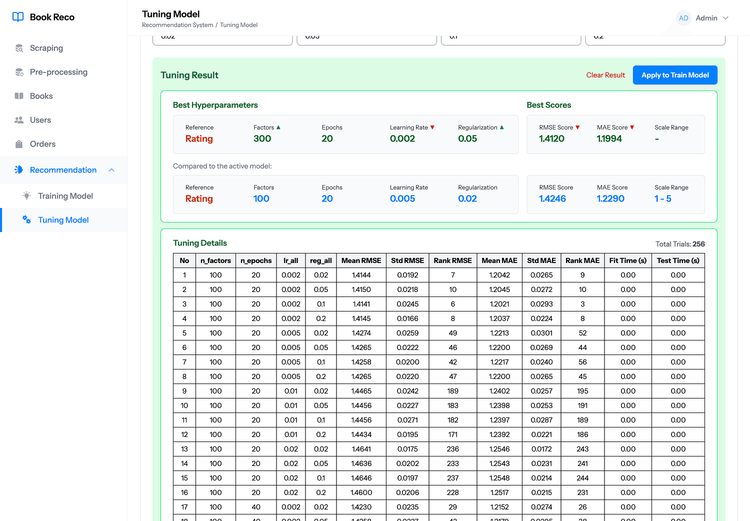750x521 pixels.
Task: Click the Books sidebar icon
Action: click(x=19, y=96)
